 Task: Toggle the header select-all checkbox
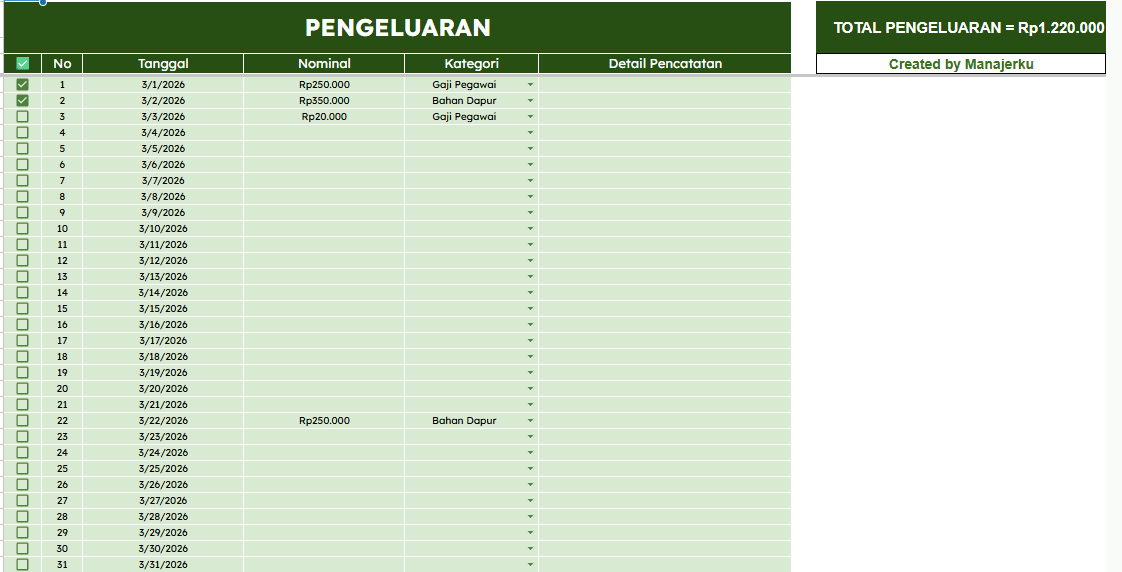click(22, 63)
